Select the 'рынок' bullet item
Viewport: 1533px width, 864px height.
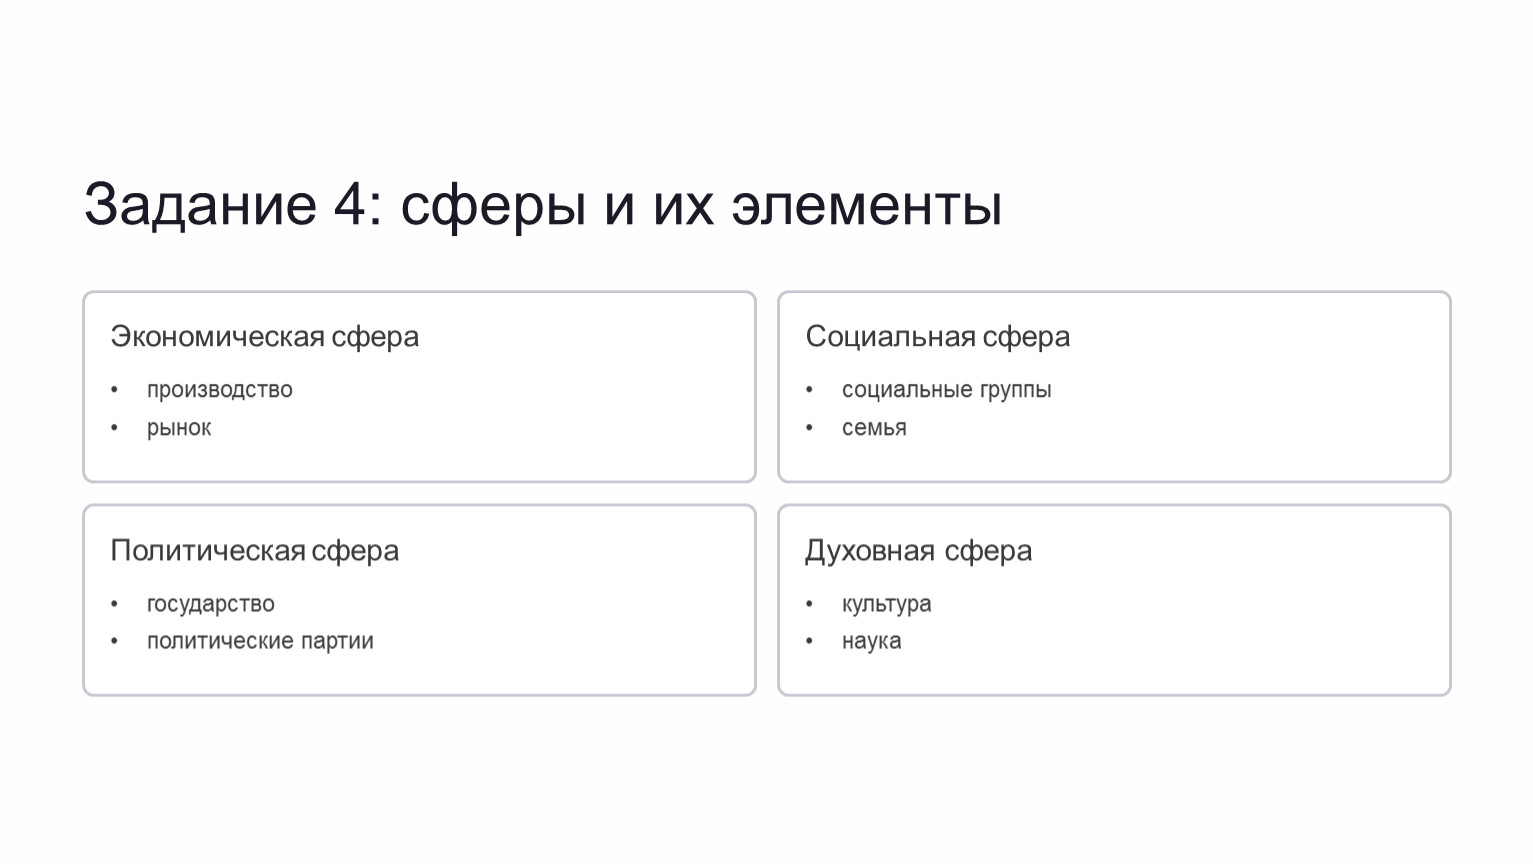179,428
